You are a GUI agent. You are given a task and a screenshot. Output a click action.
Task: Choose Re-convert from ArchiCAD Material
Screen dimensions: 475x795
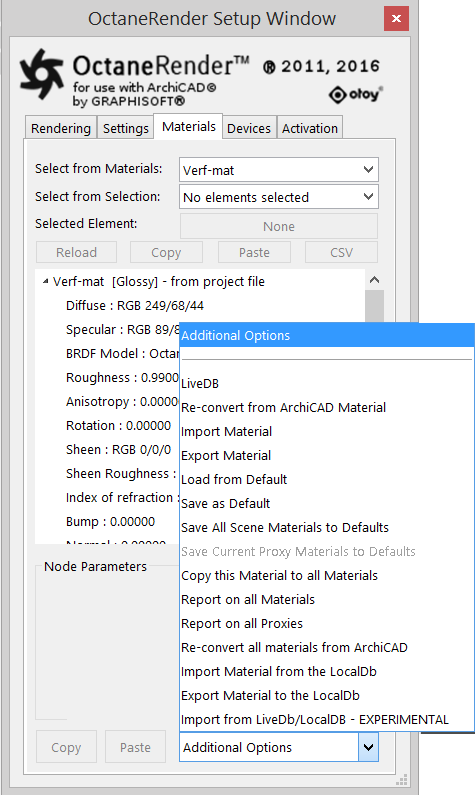(327, 408)
